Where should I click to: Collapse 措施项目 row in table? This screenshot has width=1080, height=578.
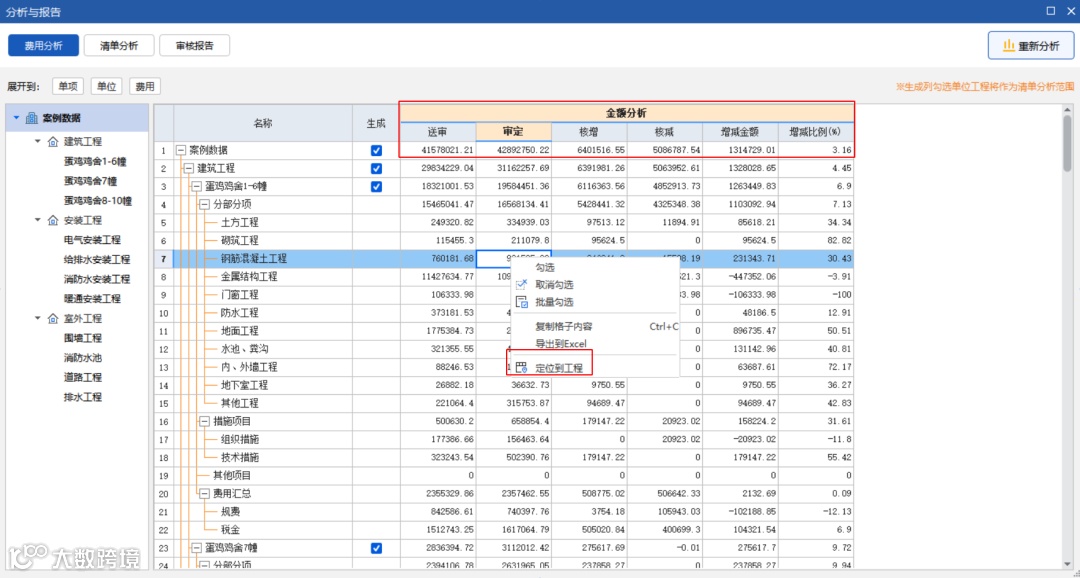[x=205, y=421]
